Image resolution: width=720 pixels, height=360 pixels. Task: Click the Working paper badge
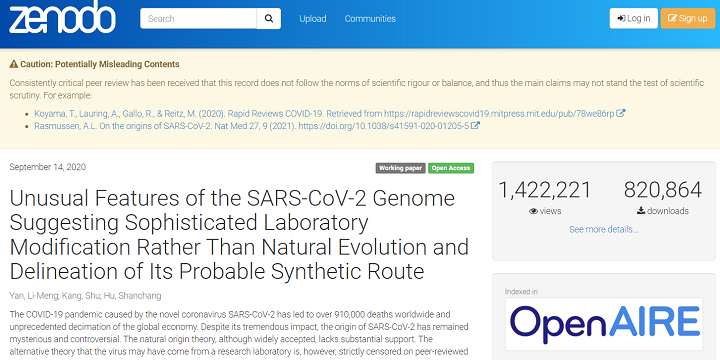(x=400, y=168)
